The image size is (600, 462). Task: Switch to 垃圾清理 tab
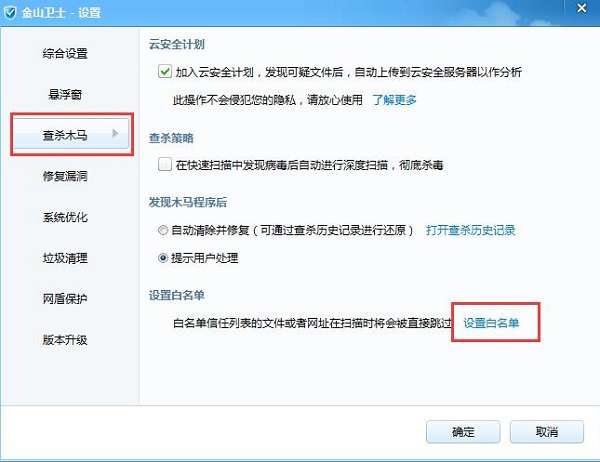click(65, 258)
